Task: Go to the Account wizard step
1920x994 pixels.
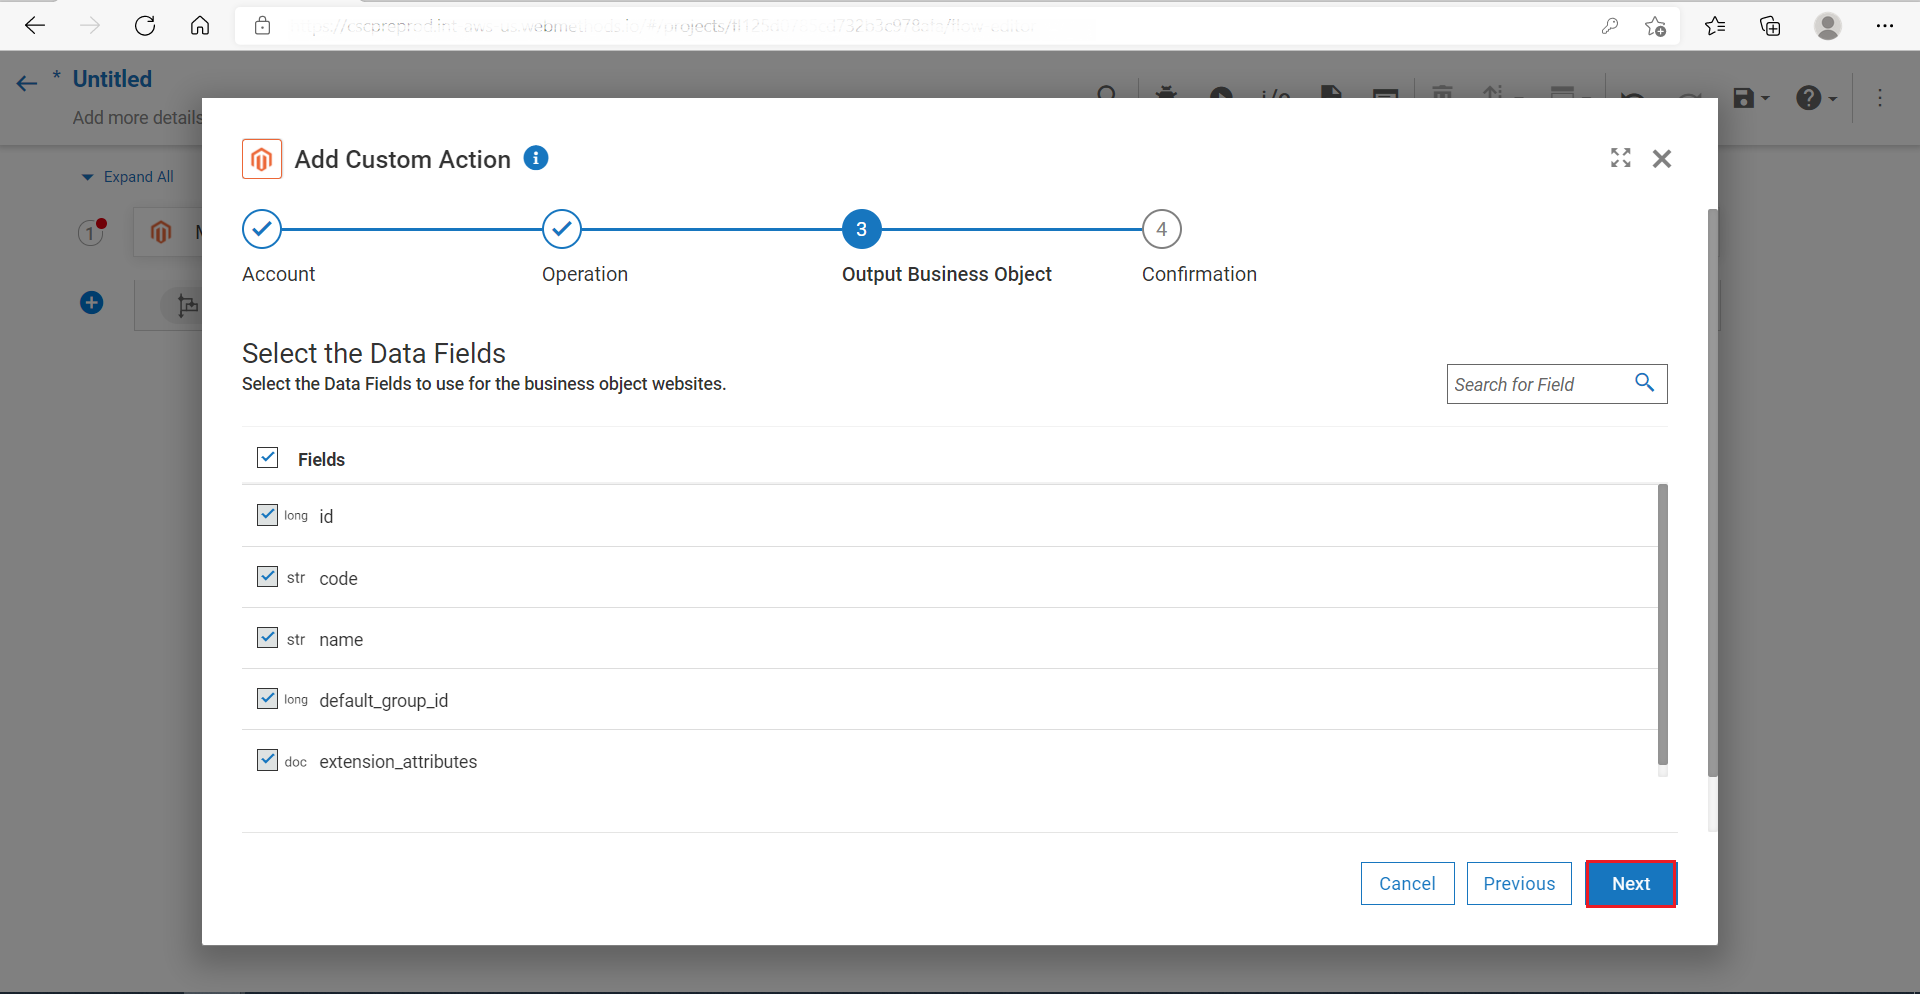Action: click(262, 229)
